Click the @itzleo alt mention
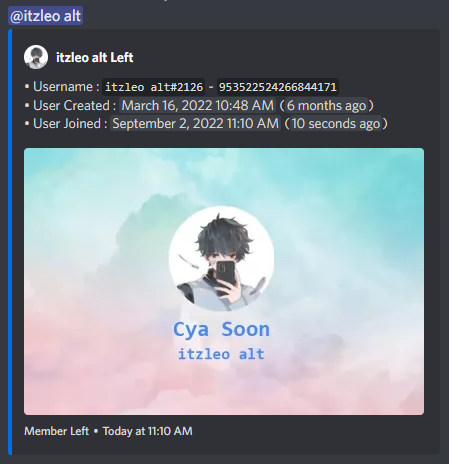This screenshot has width=449, height=464. coord(46,16)
